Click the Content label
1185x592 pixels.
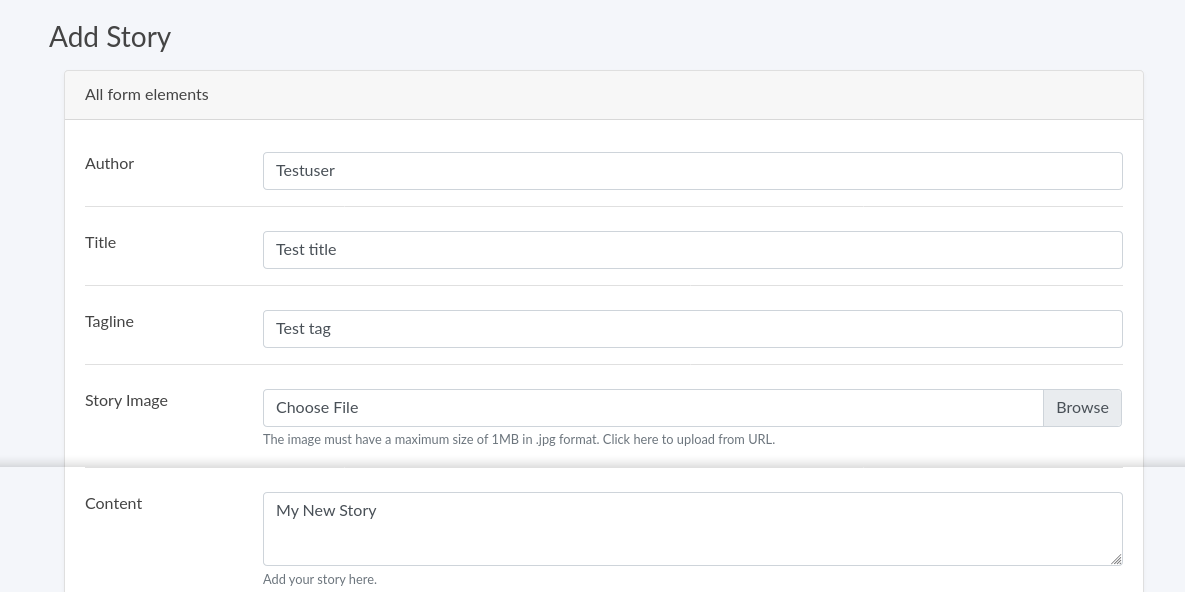[113, 504]
